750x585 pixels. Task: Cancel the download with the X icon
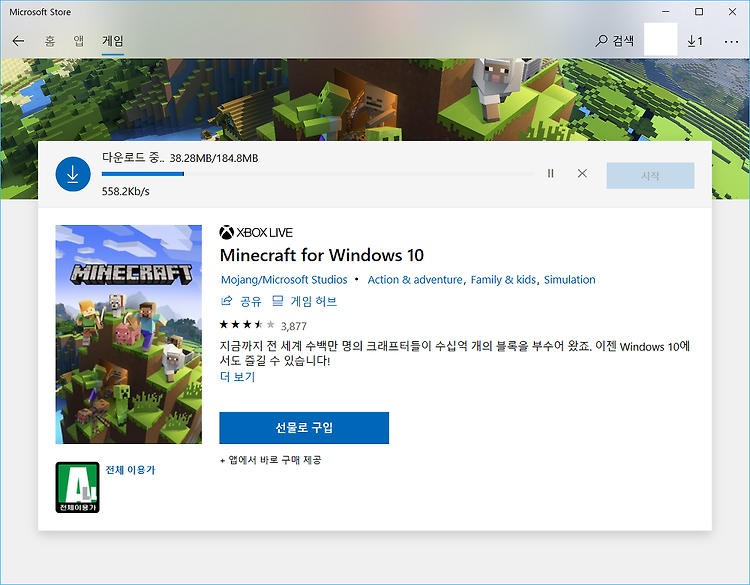coord(582,173)
